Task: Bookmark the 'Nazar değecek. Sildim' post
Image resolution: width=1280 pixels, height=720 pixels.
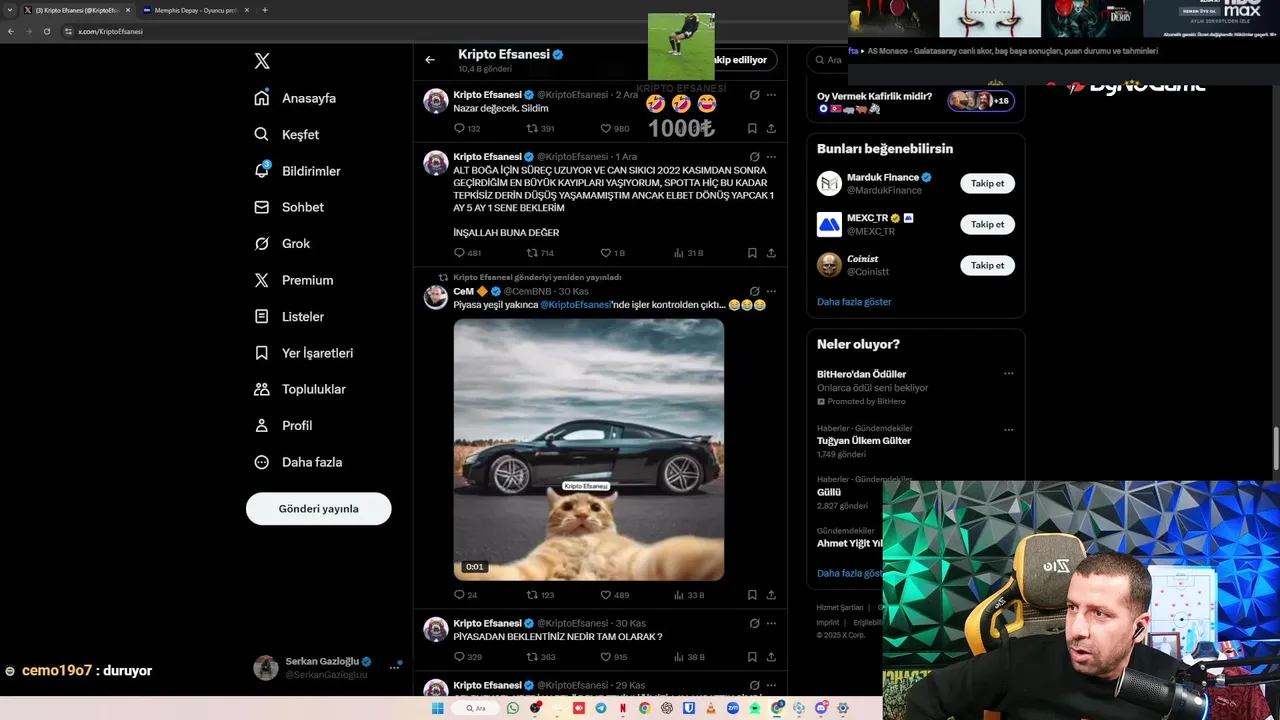Action: [x=752, y=128]
